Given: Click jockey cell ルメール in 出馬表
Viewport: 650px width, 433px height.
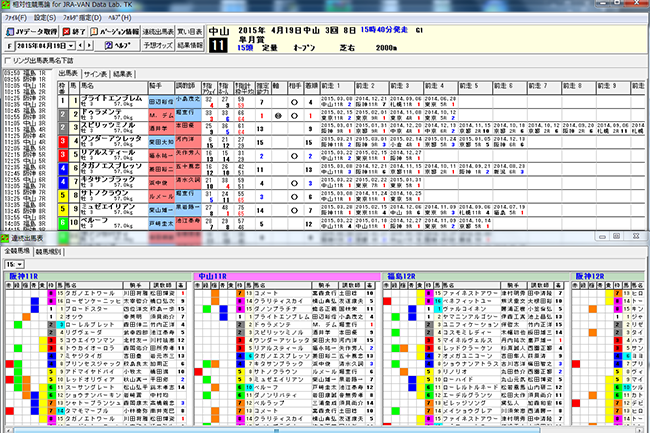Looking at the screenshot, I should point(161,197).
